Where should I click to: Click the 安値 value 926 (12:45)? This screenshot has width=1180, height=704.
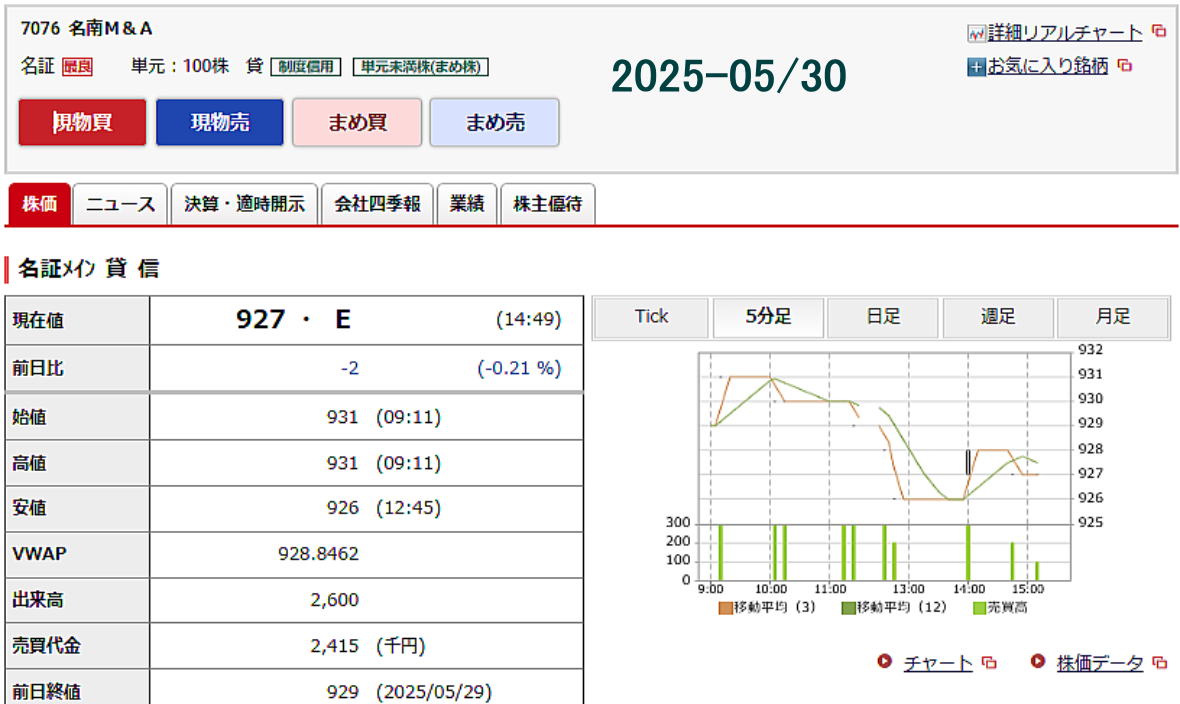point(384,508)
